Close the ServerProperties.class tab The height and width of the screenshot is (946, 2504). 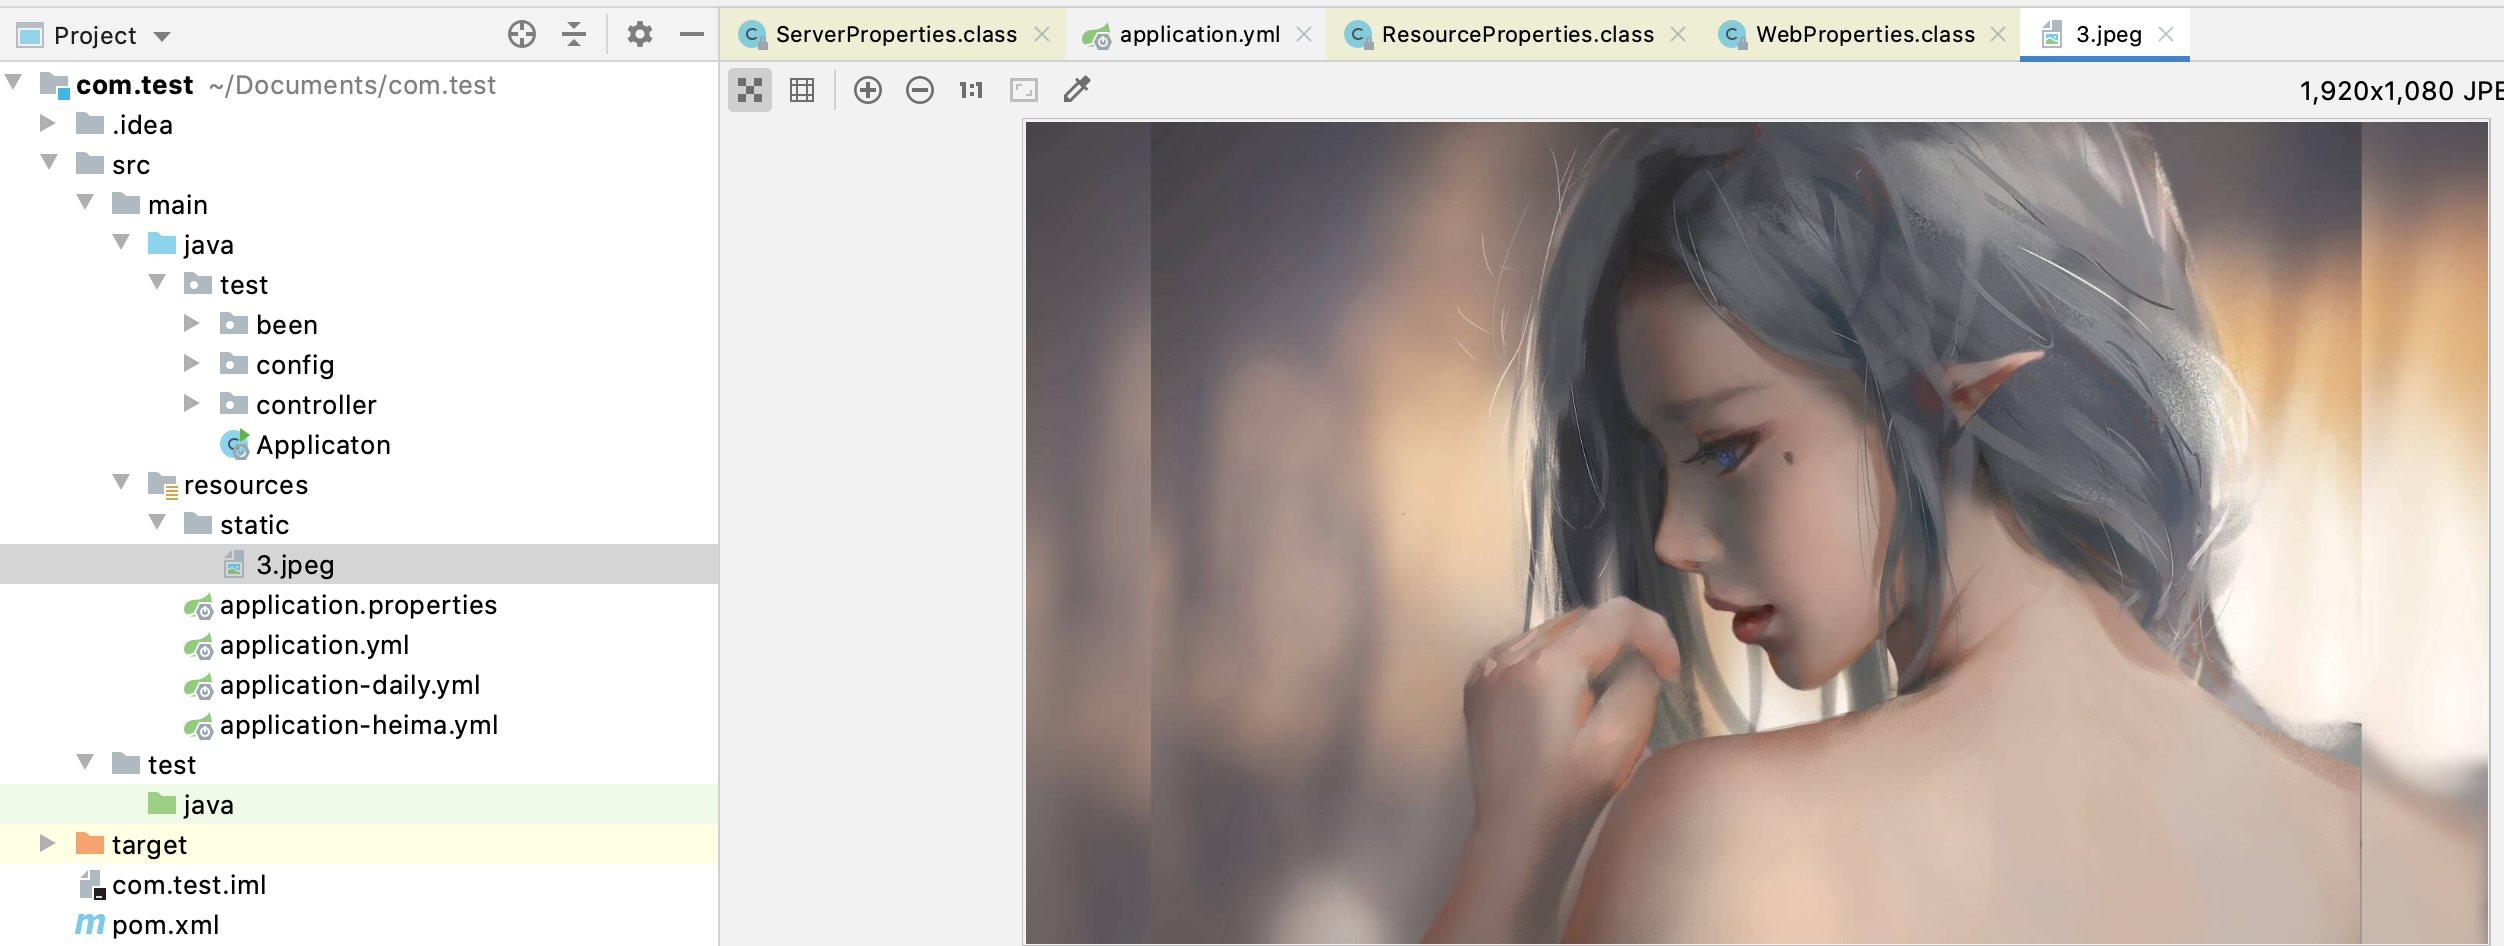[x=1042, y=35]
